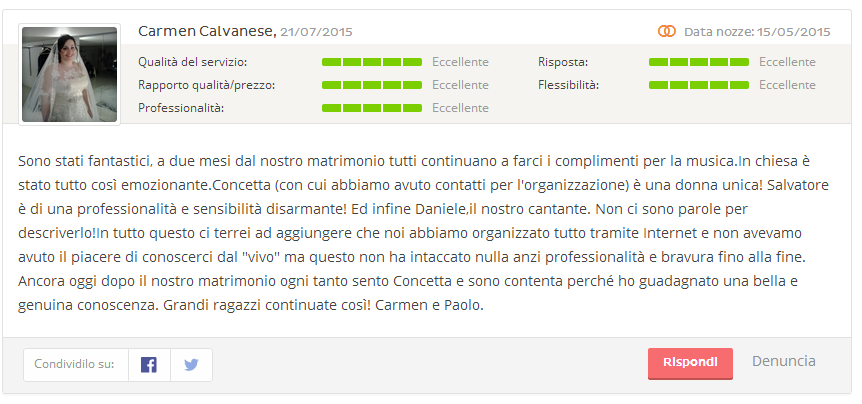The width and height of the screenshot is (862, 404).
Task: Click the Condividilo su label
Action: tap(74, 365)
